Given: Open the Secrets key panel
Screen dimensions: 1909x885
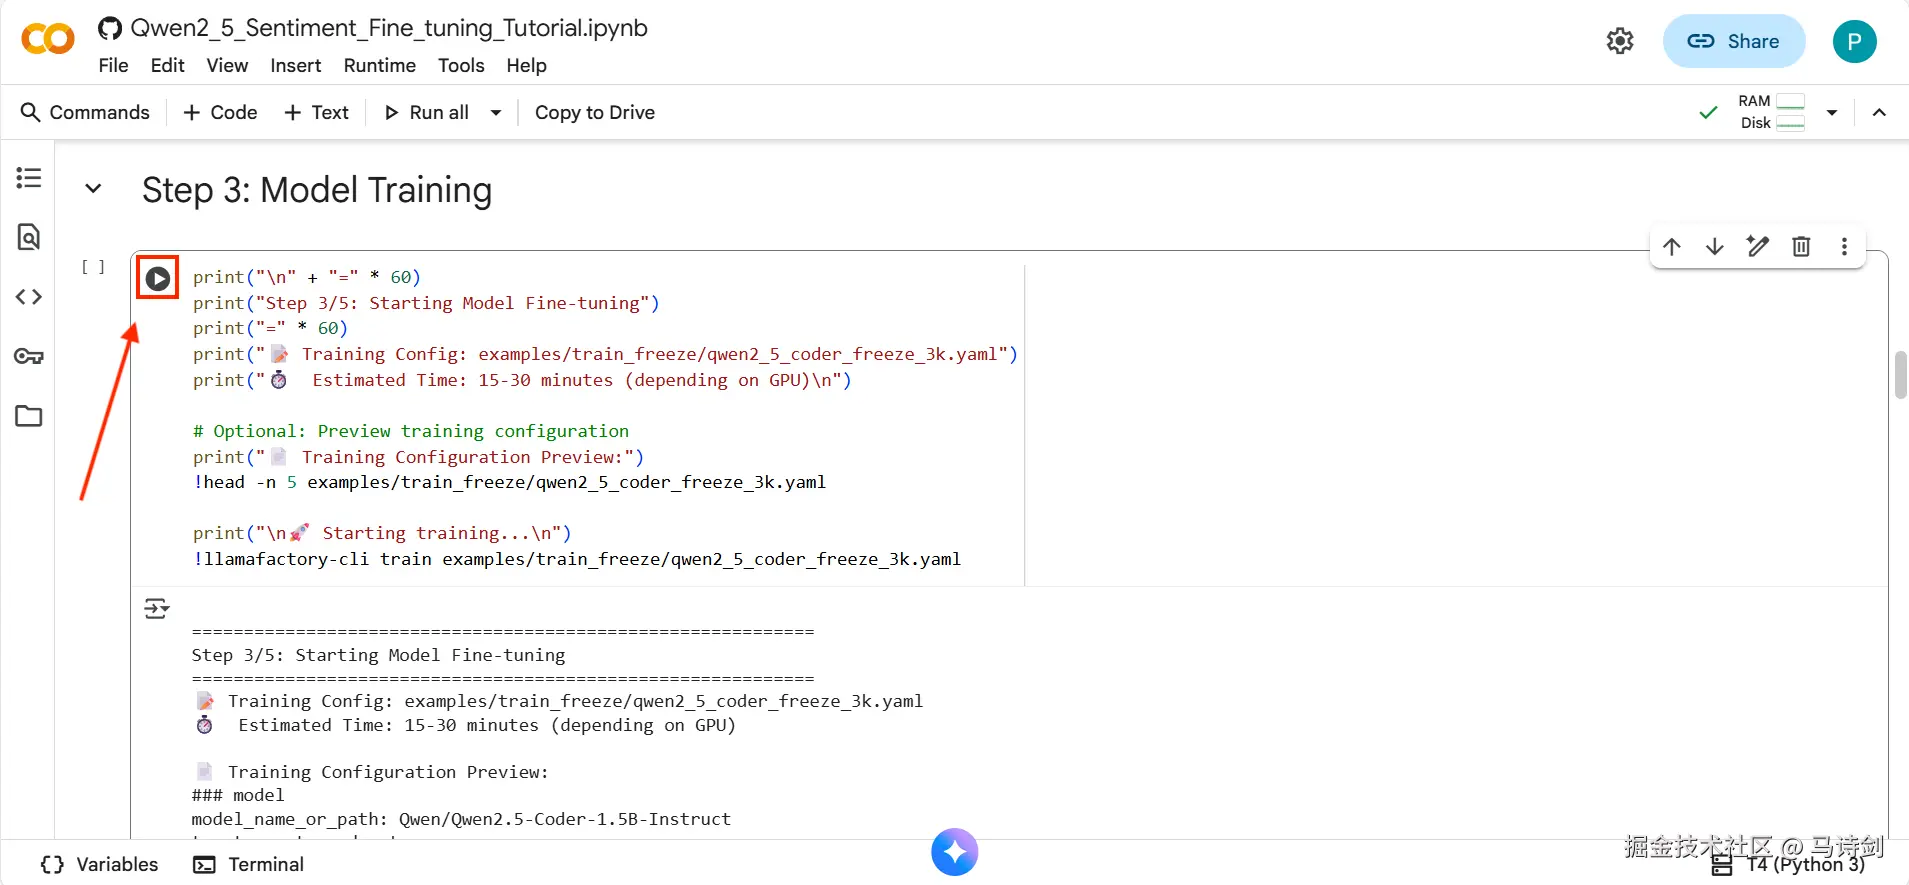Looking at the screenshot, I should tap(29, 357).
